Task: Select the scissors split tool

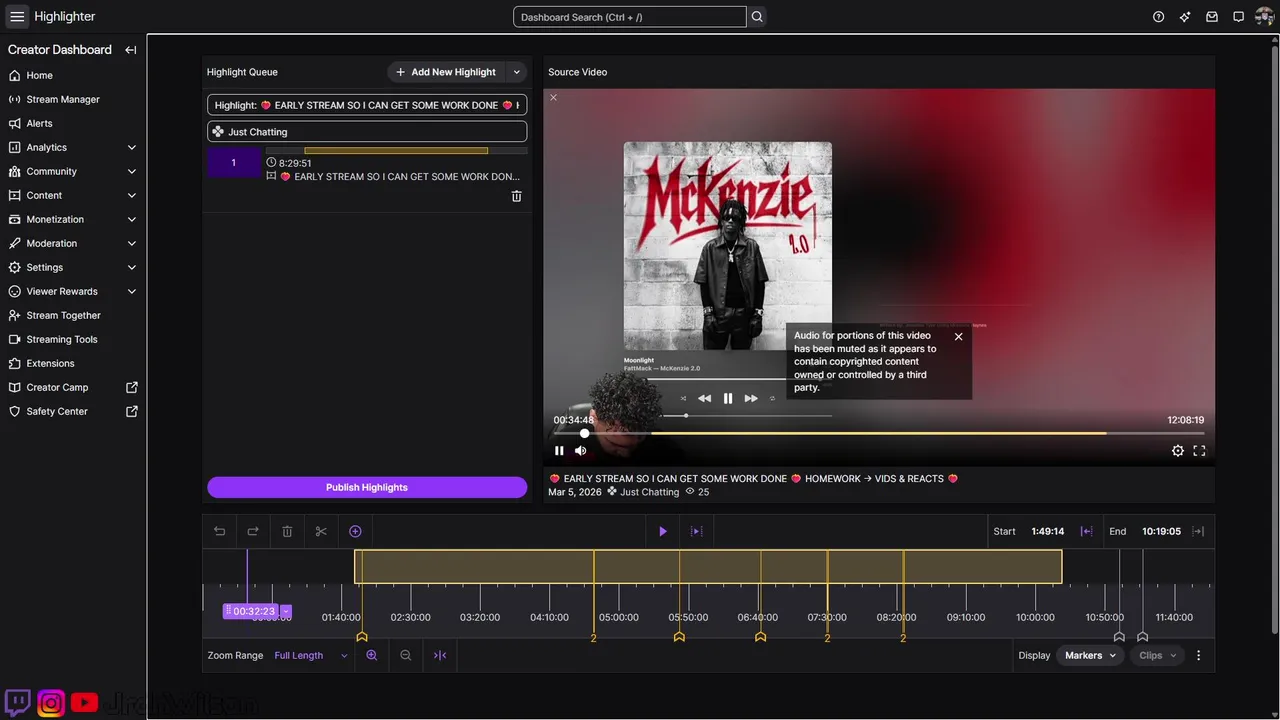Action: (321, 532)
